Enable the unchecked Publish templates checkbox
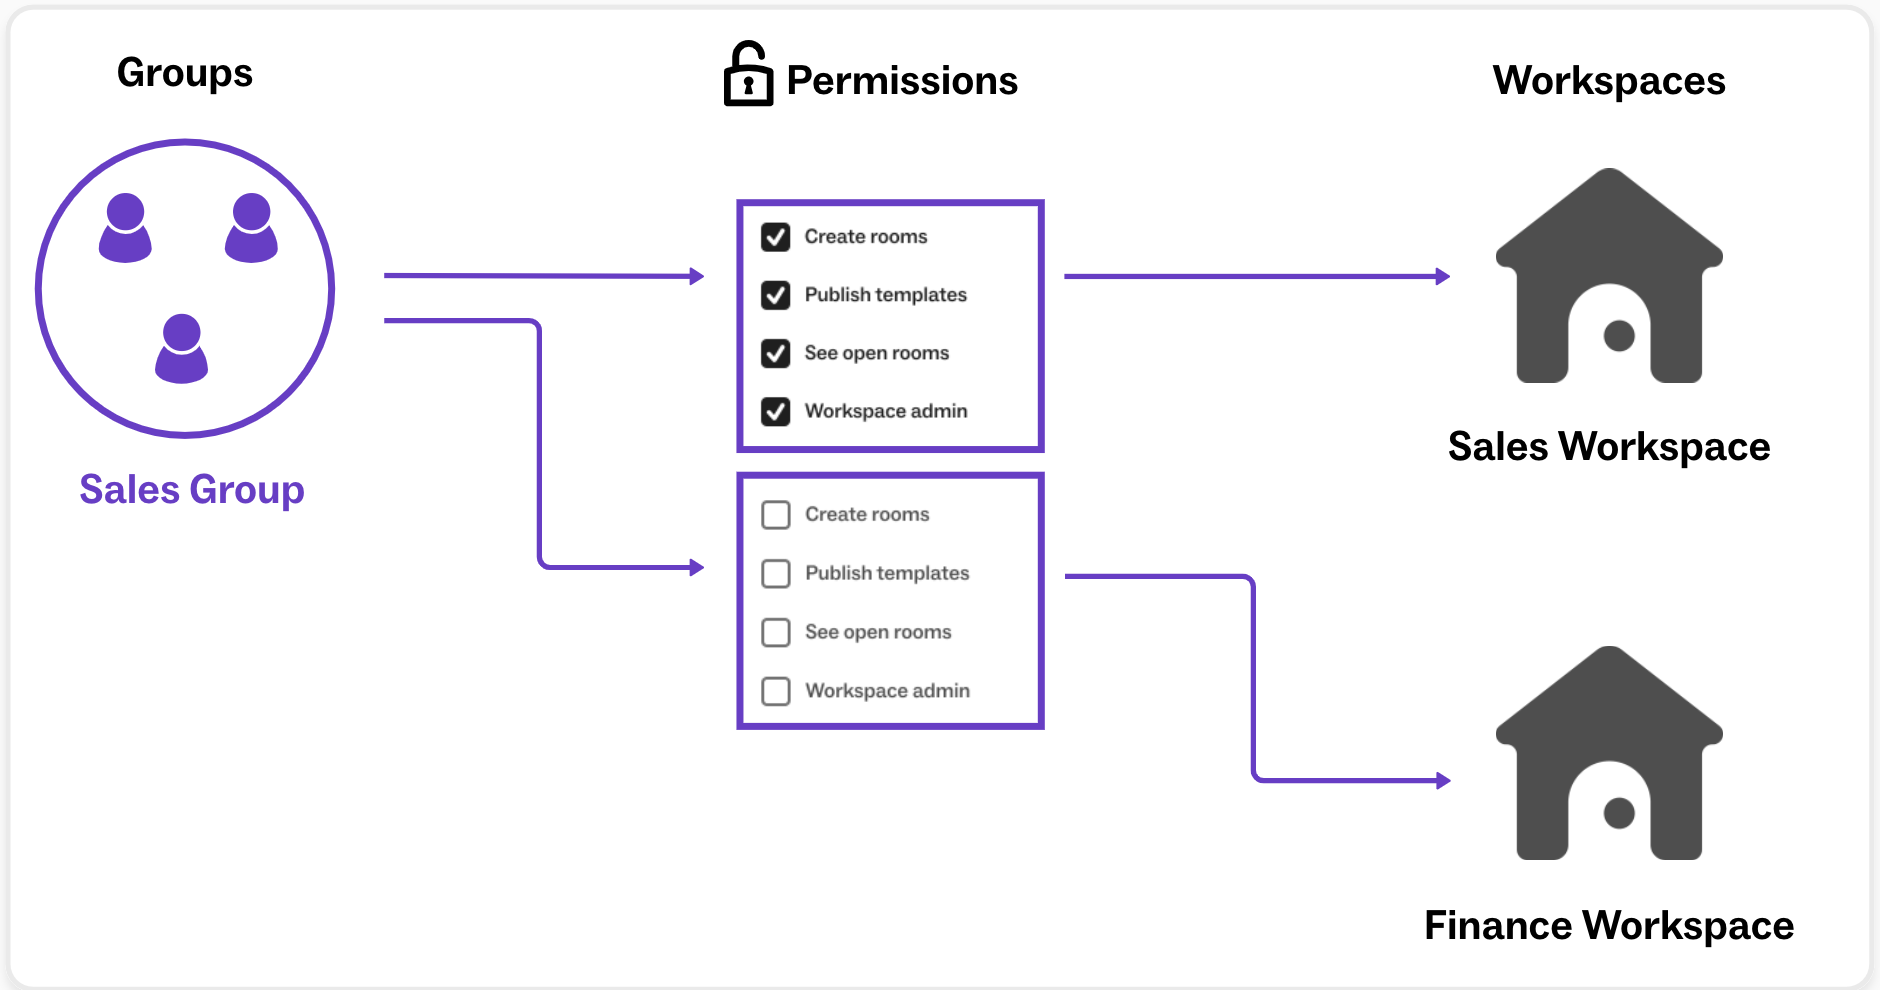 click(x=776, y=573)
